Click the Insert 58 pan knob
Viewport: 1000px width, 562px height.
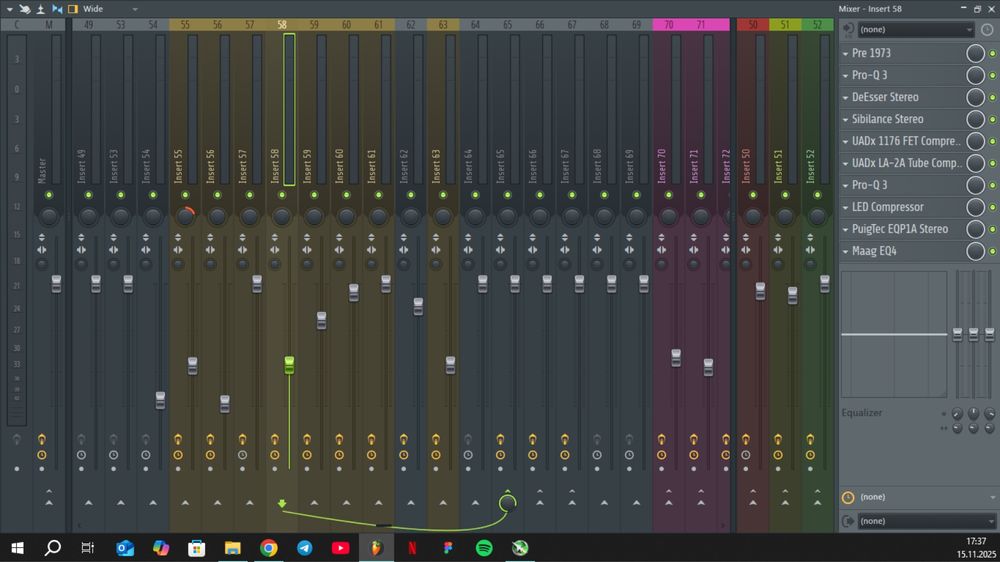coord(282,216)
